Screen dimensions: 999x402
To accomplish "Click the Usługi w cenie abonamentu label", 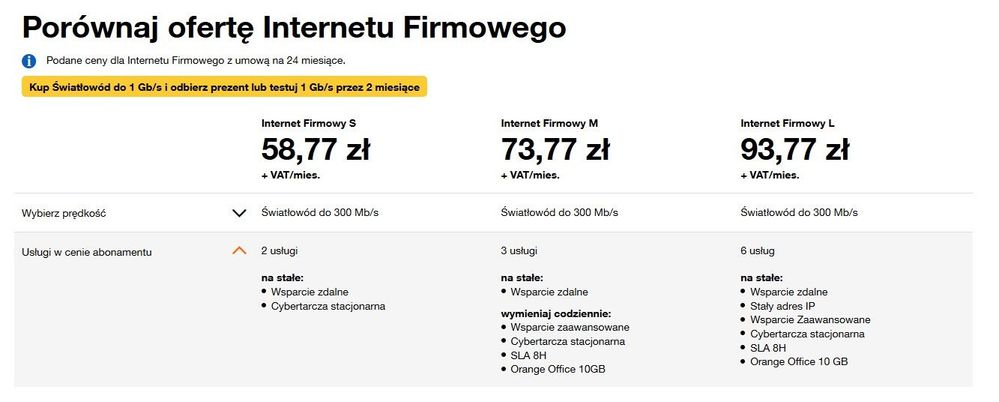I will (86, 251).
